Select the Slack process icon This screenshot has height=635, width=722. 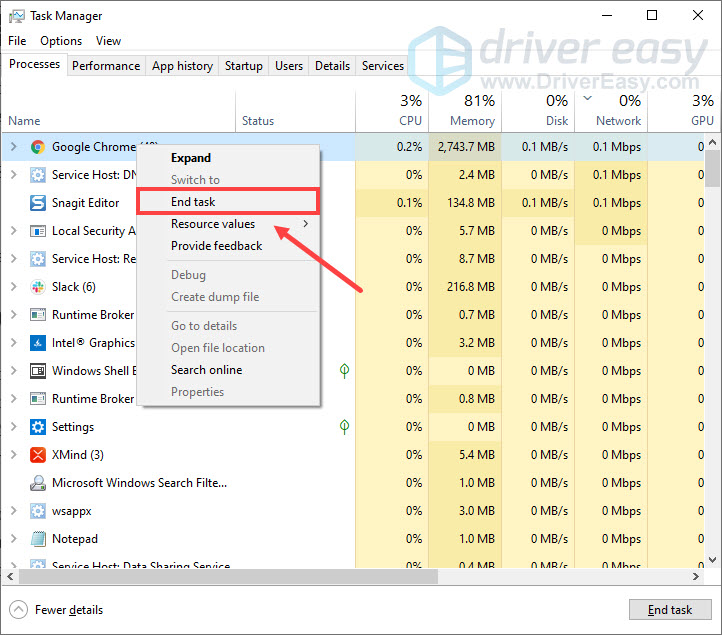tap(37, 287)
